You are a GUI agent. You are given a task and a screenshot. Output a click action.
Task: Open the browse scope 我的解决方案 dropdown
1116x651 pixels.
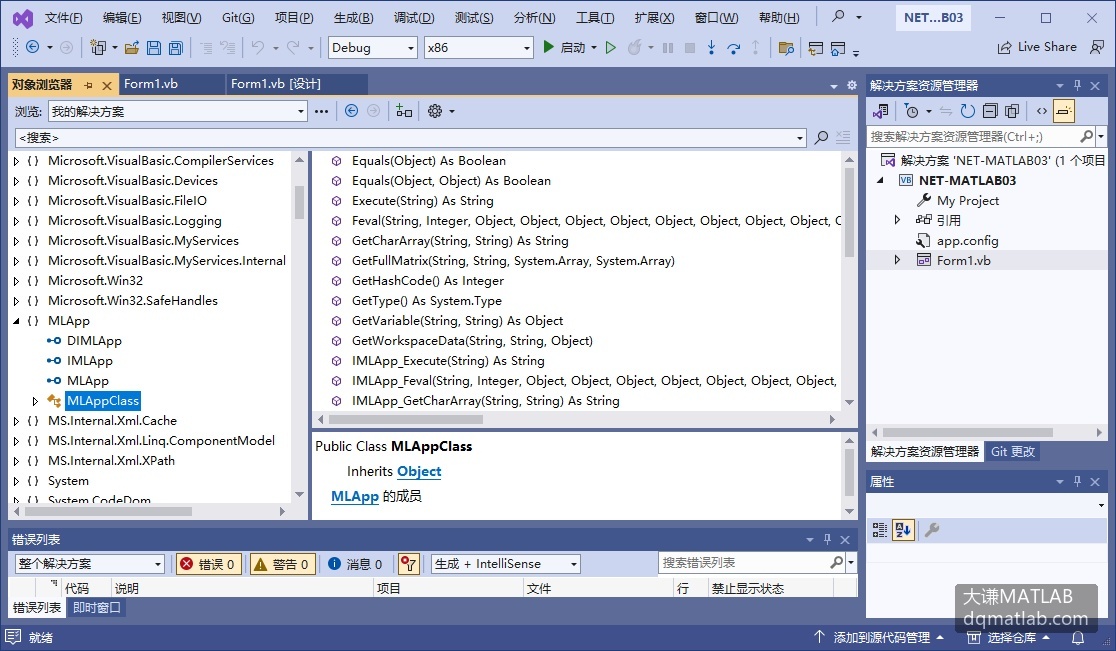point(178,111)
